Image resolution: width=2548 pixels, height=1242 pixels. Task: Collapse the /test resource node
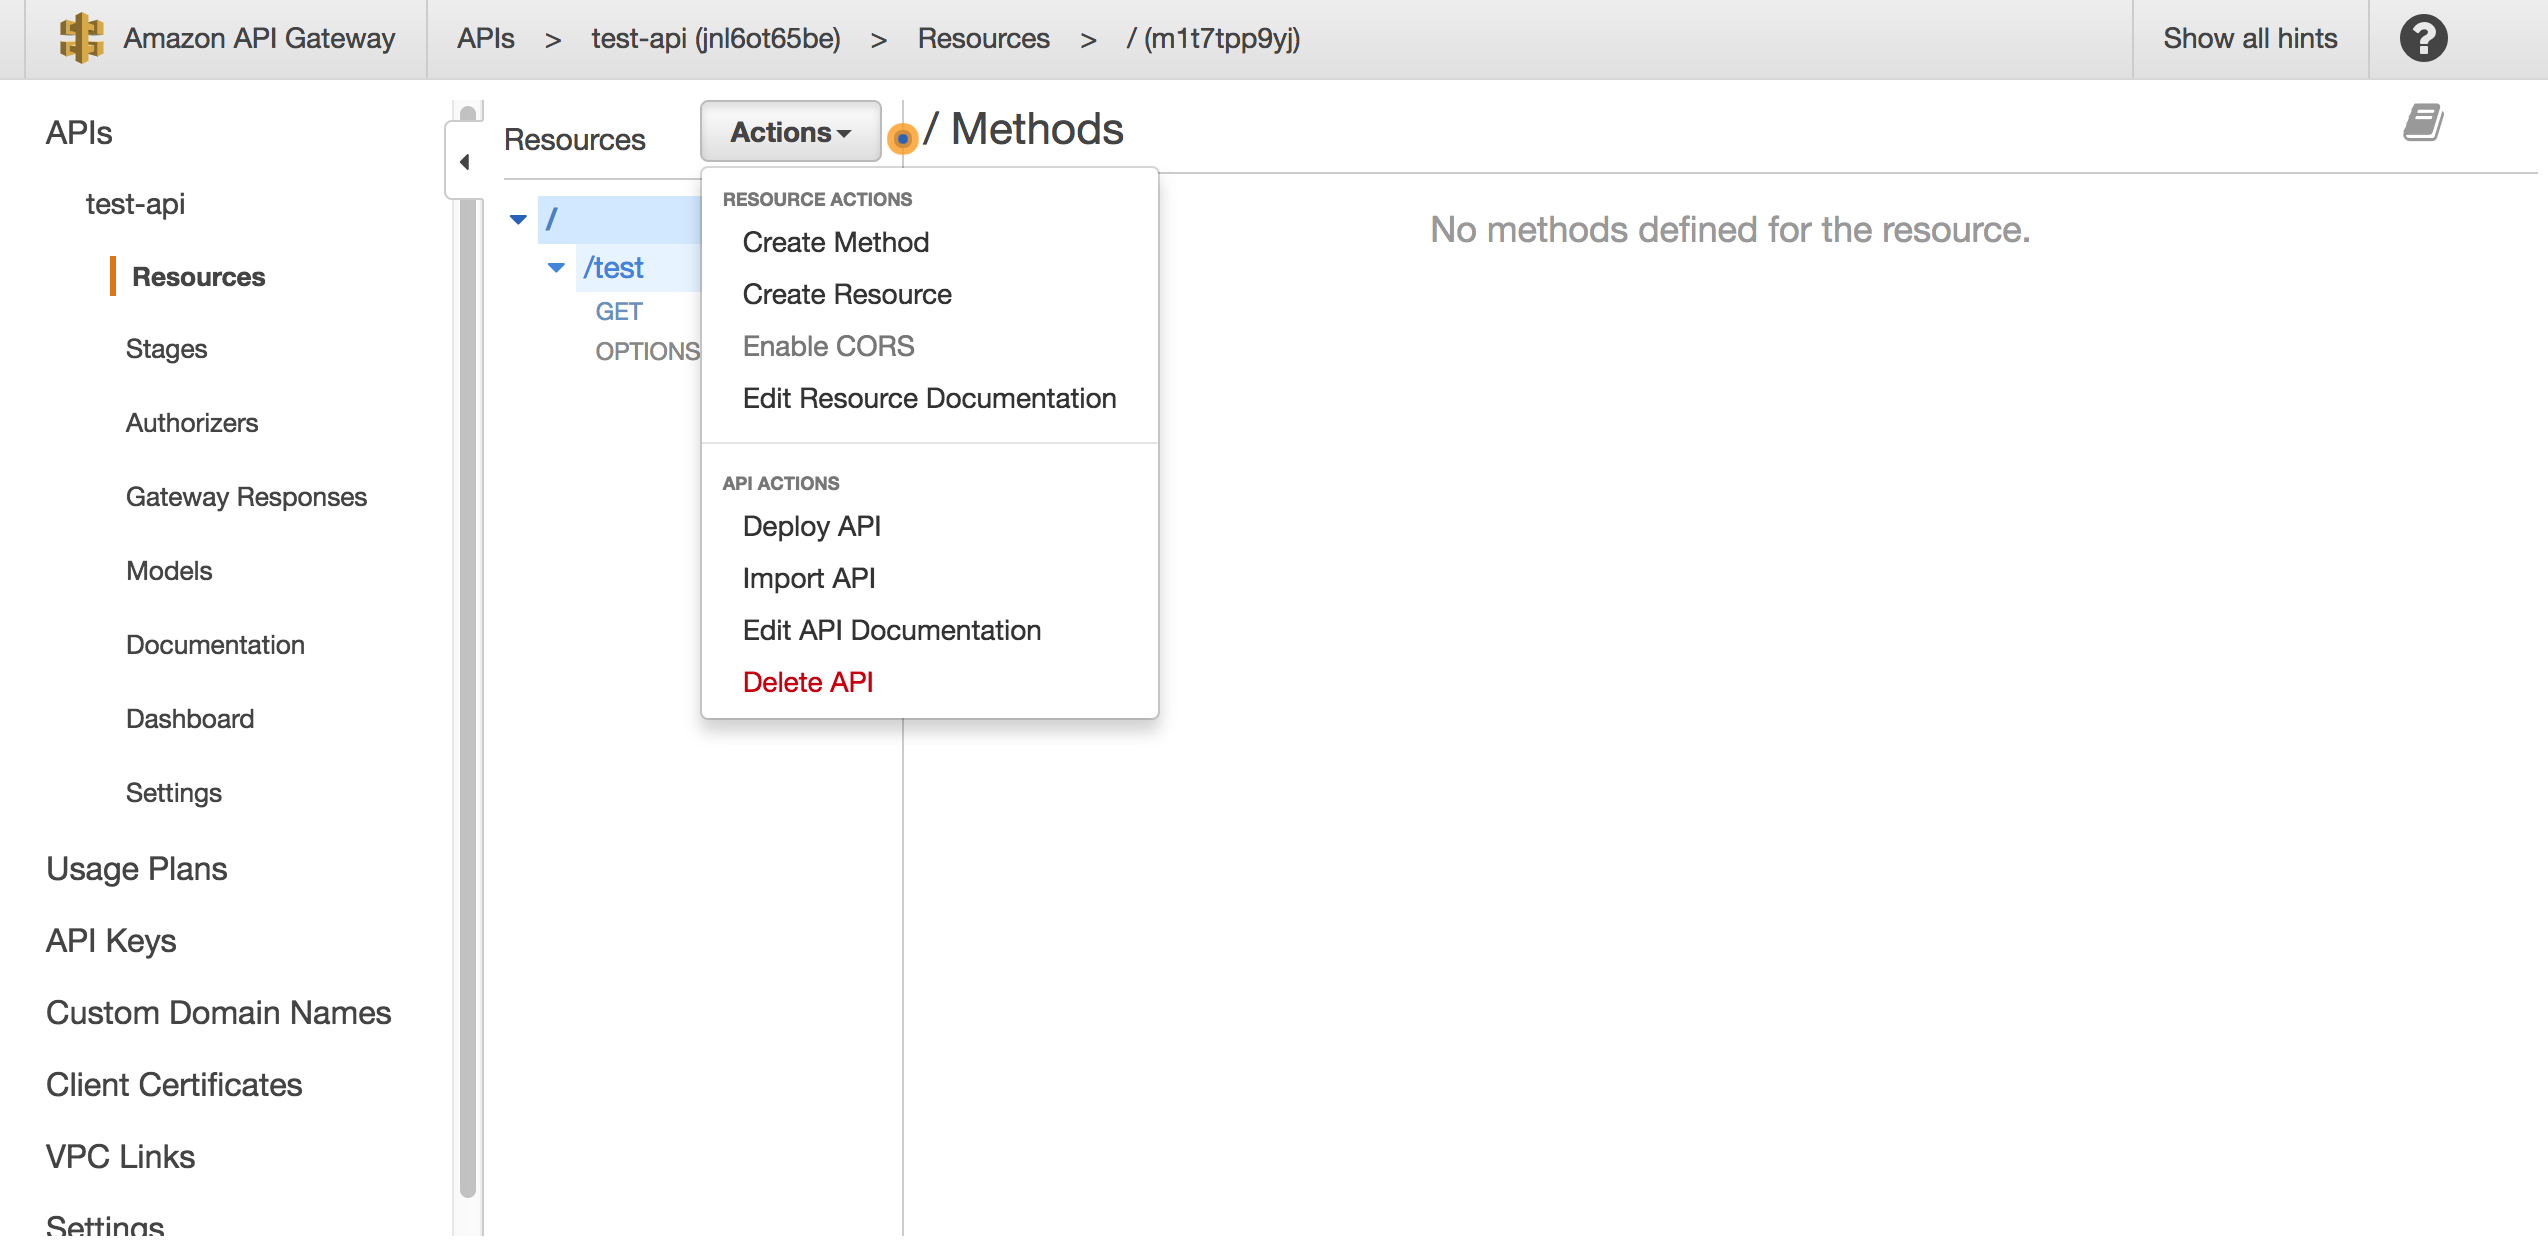[556, 267]
